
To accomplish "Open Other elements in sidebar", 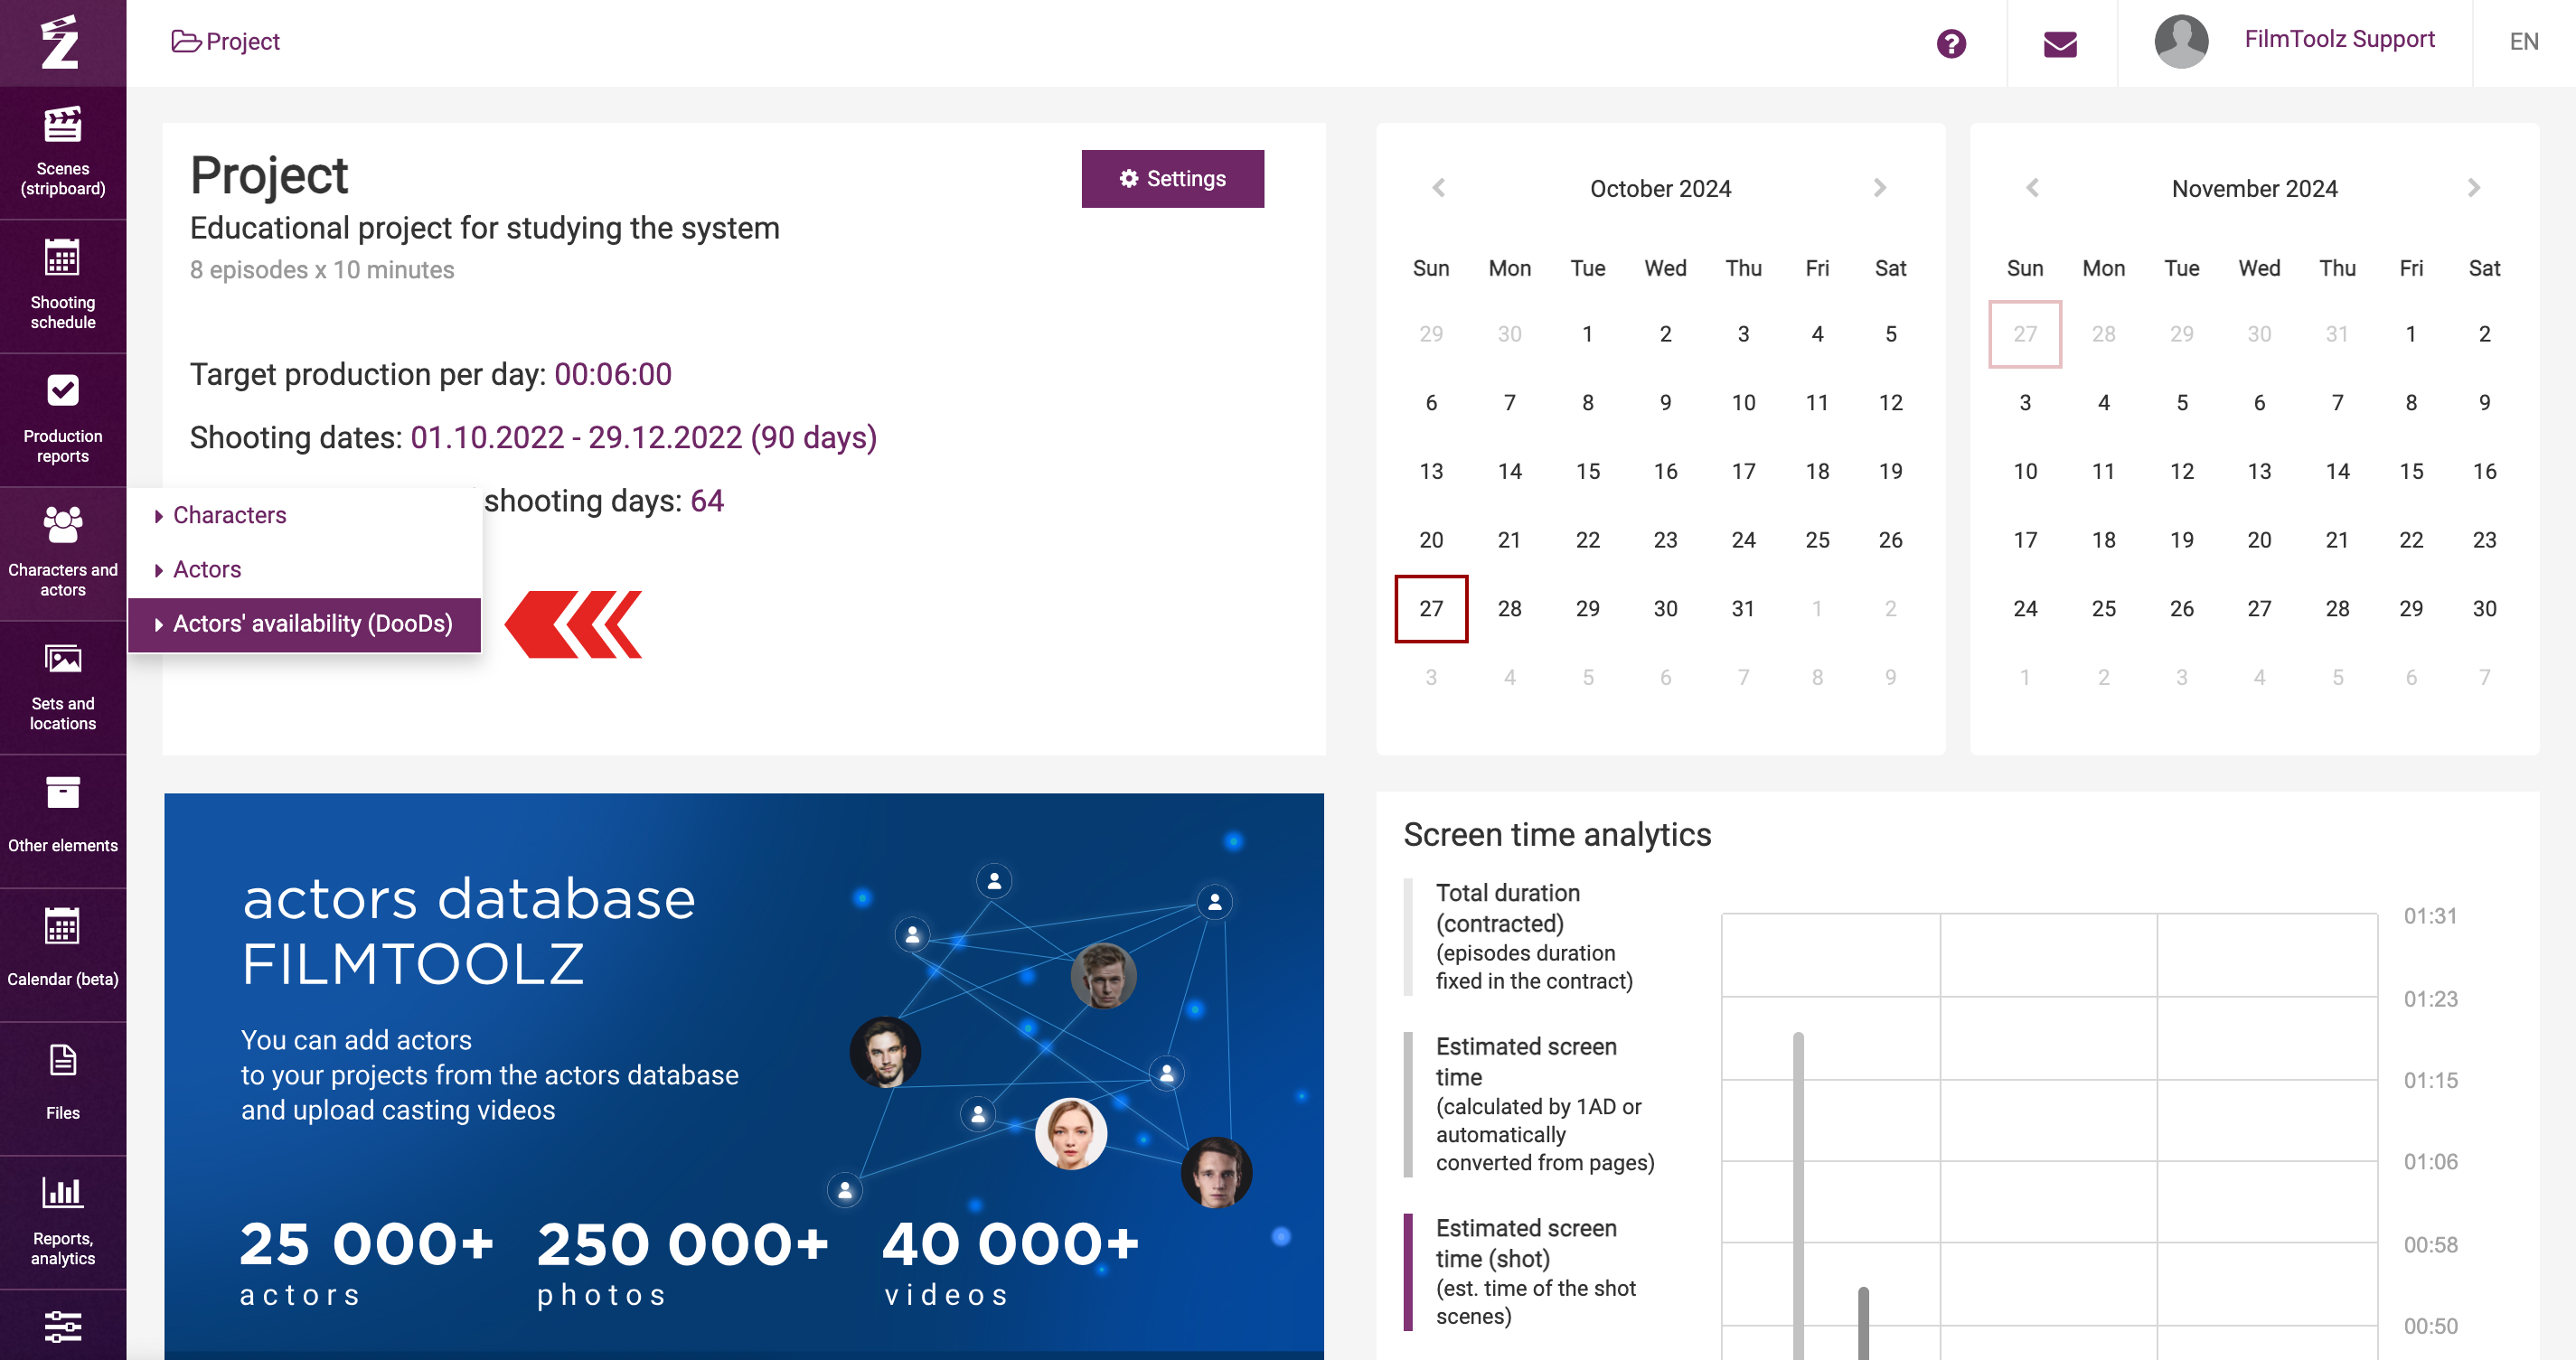I will (63, 821).
